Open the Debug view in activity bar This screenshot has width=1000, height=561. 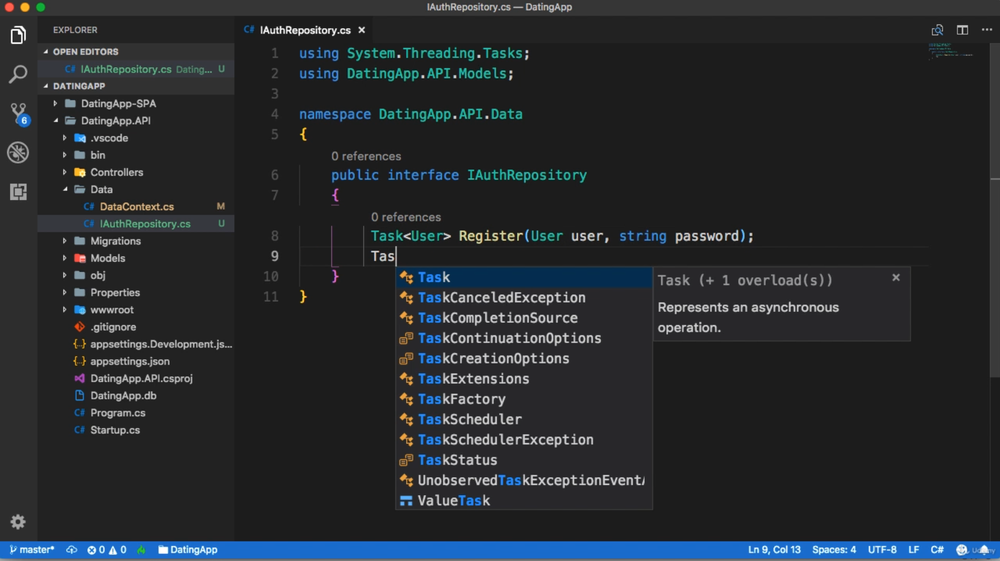pyautogui.click(x=18, y=152)
